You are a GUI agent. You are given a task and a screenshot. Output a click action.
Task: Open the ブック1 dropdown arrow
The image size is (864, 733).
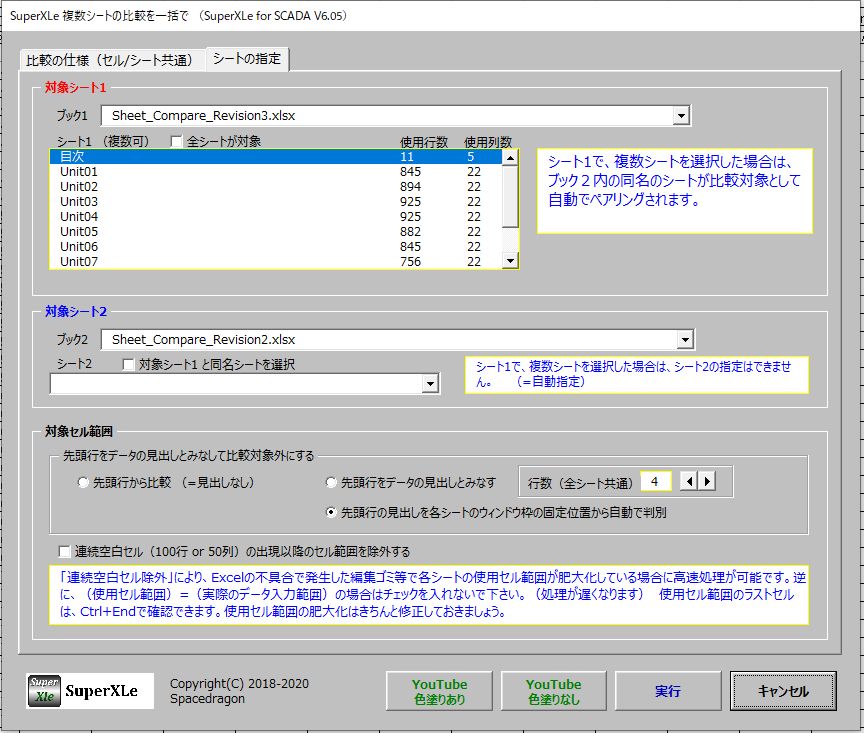681,116
